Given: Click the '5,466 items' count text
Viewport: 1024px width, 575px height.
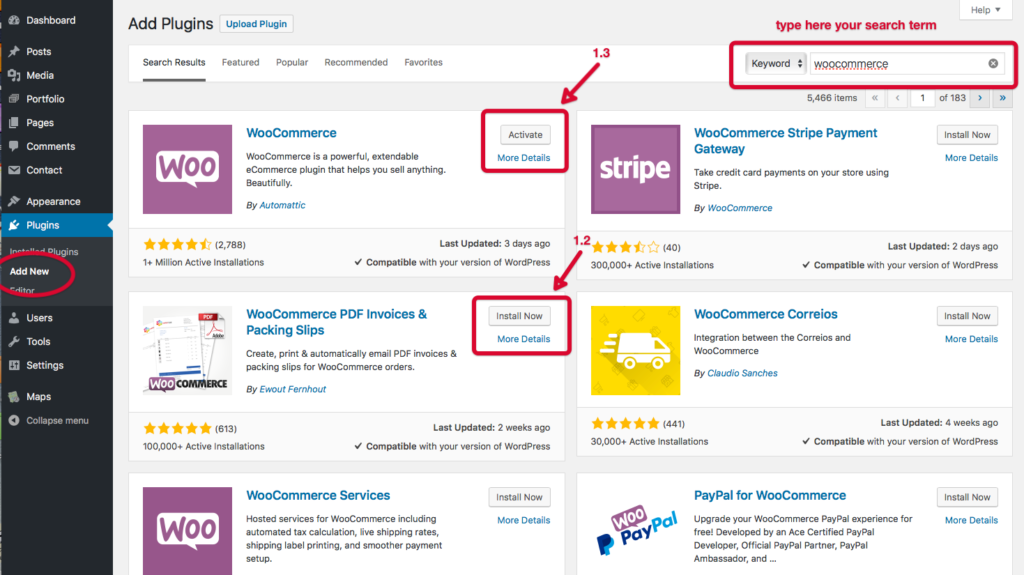Looking at the screenshot, I should (x=831, y=98).
